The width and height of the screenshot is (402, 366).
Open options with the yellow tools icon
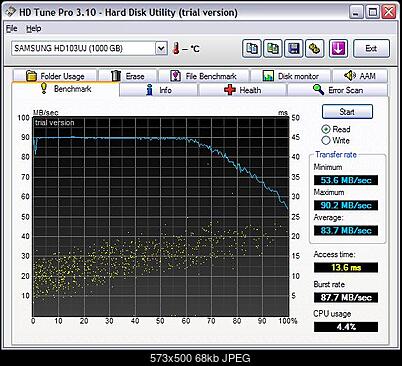tap(314, 49)
